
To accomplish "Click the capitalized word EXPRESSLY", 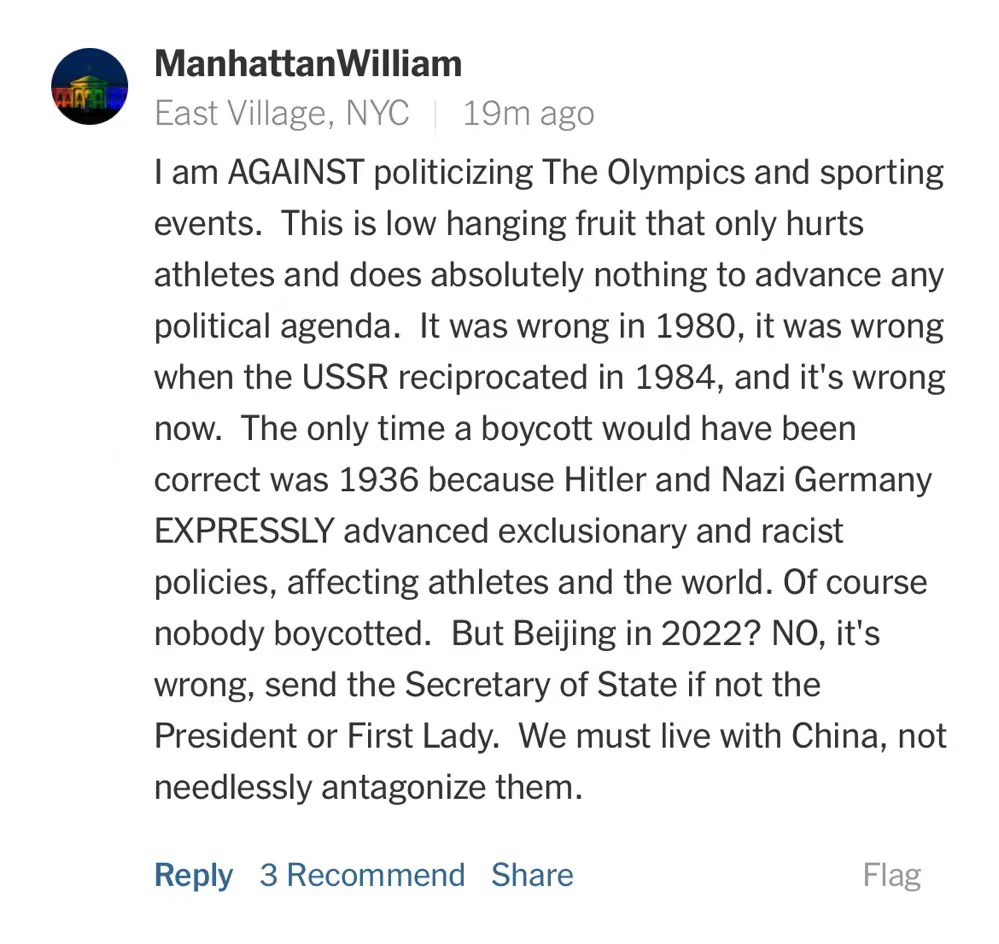I will point(243,531).
